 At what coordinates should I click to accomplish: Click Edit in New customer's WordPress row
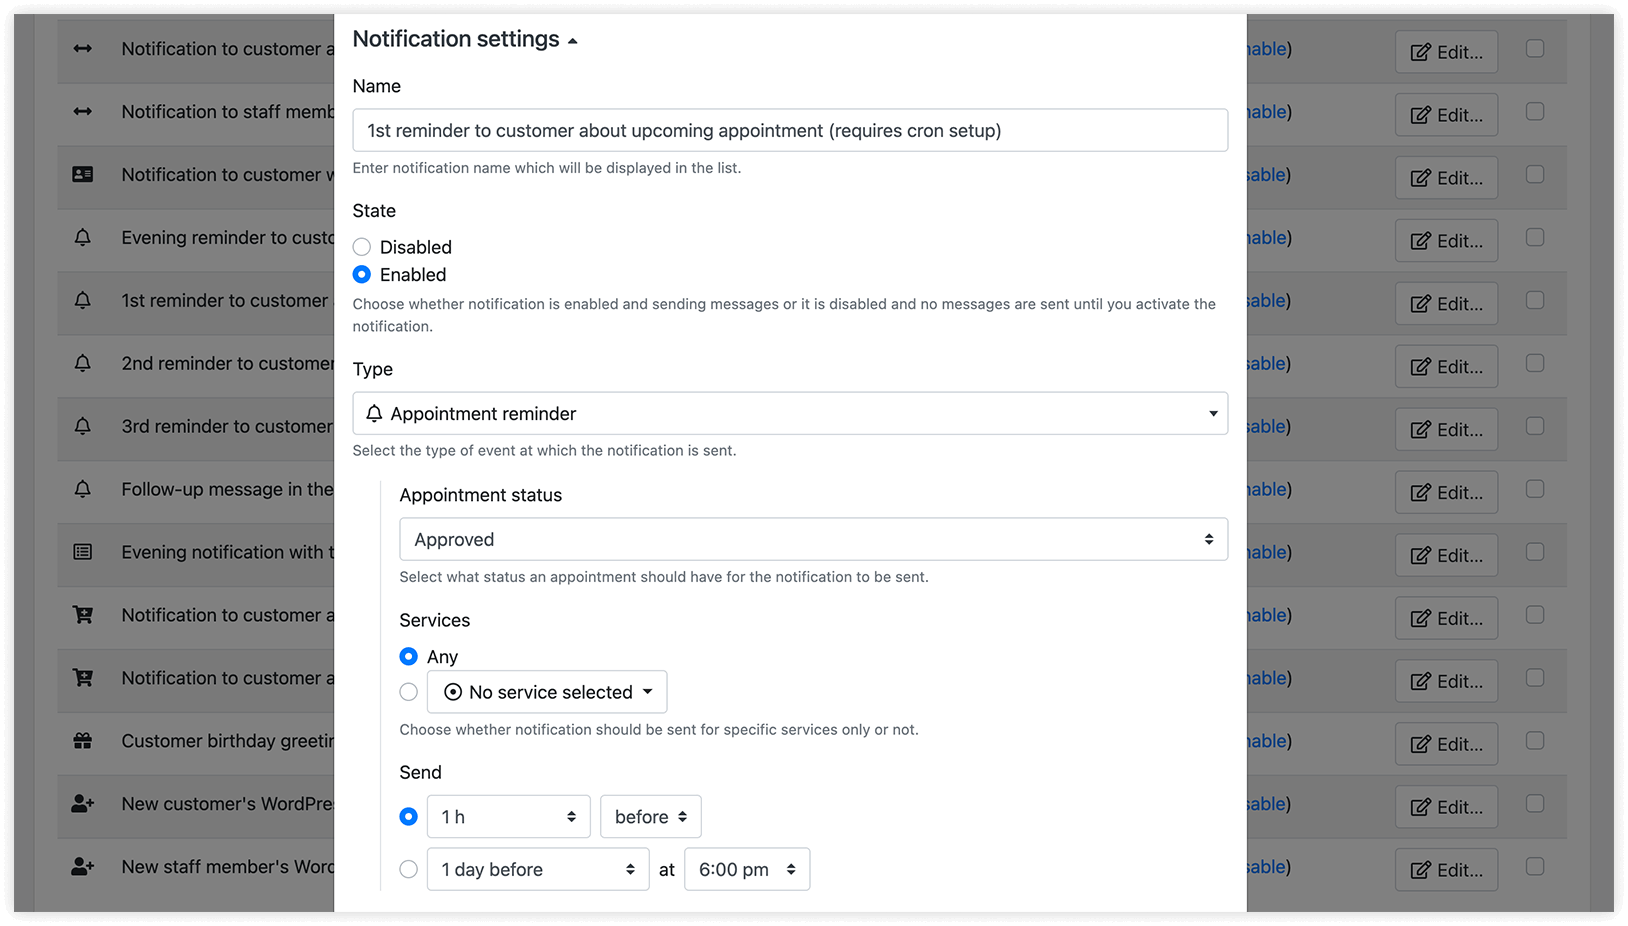[1446, 807]
